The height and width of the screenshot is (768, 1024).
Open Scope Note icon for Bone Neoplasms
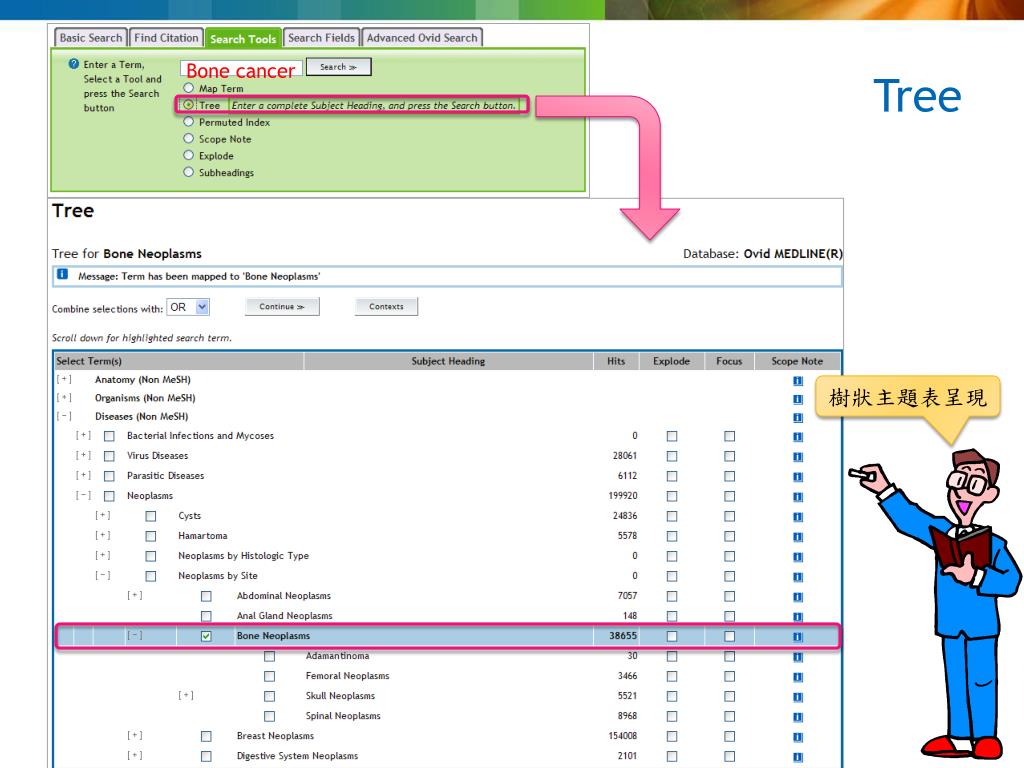pyautogui.click(x=798, y=636)
